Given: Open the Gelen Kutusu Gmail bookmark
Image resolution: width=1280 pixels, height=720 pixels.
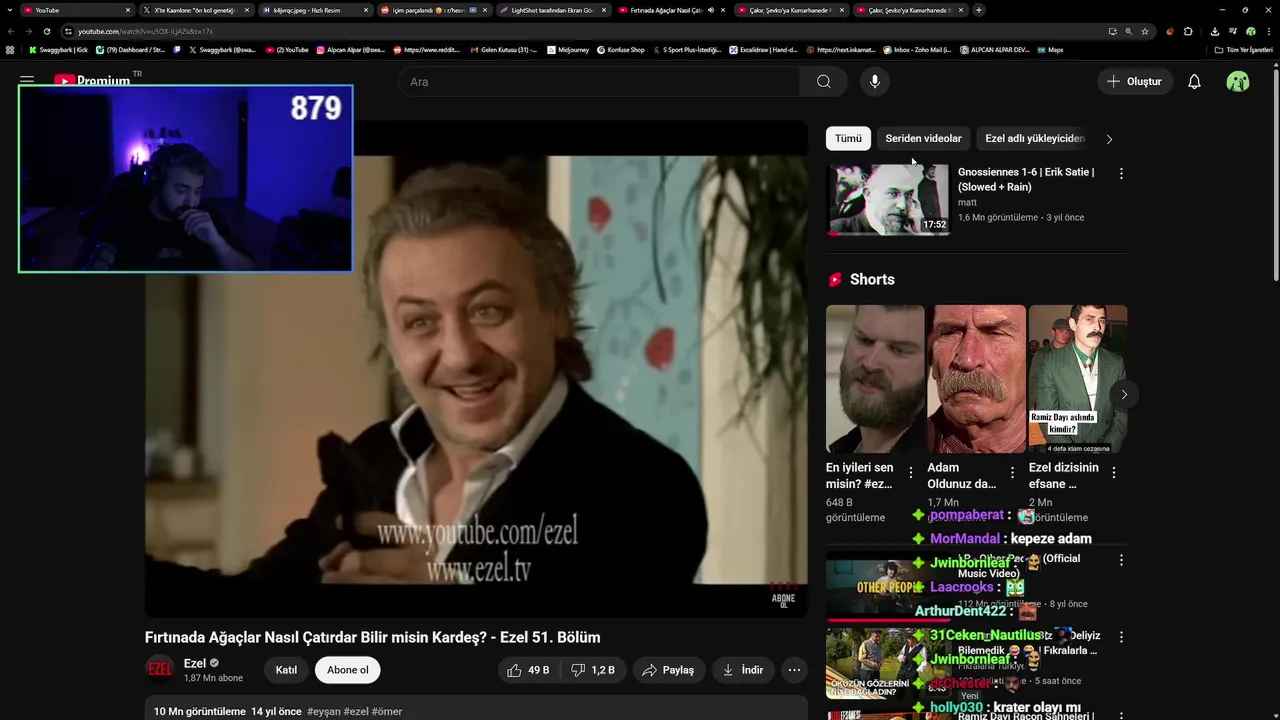Looking at the screenshot, I should 503,49.
